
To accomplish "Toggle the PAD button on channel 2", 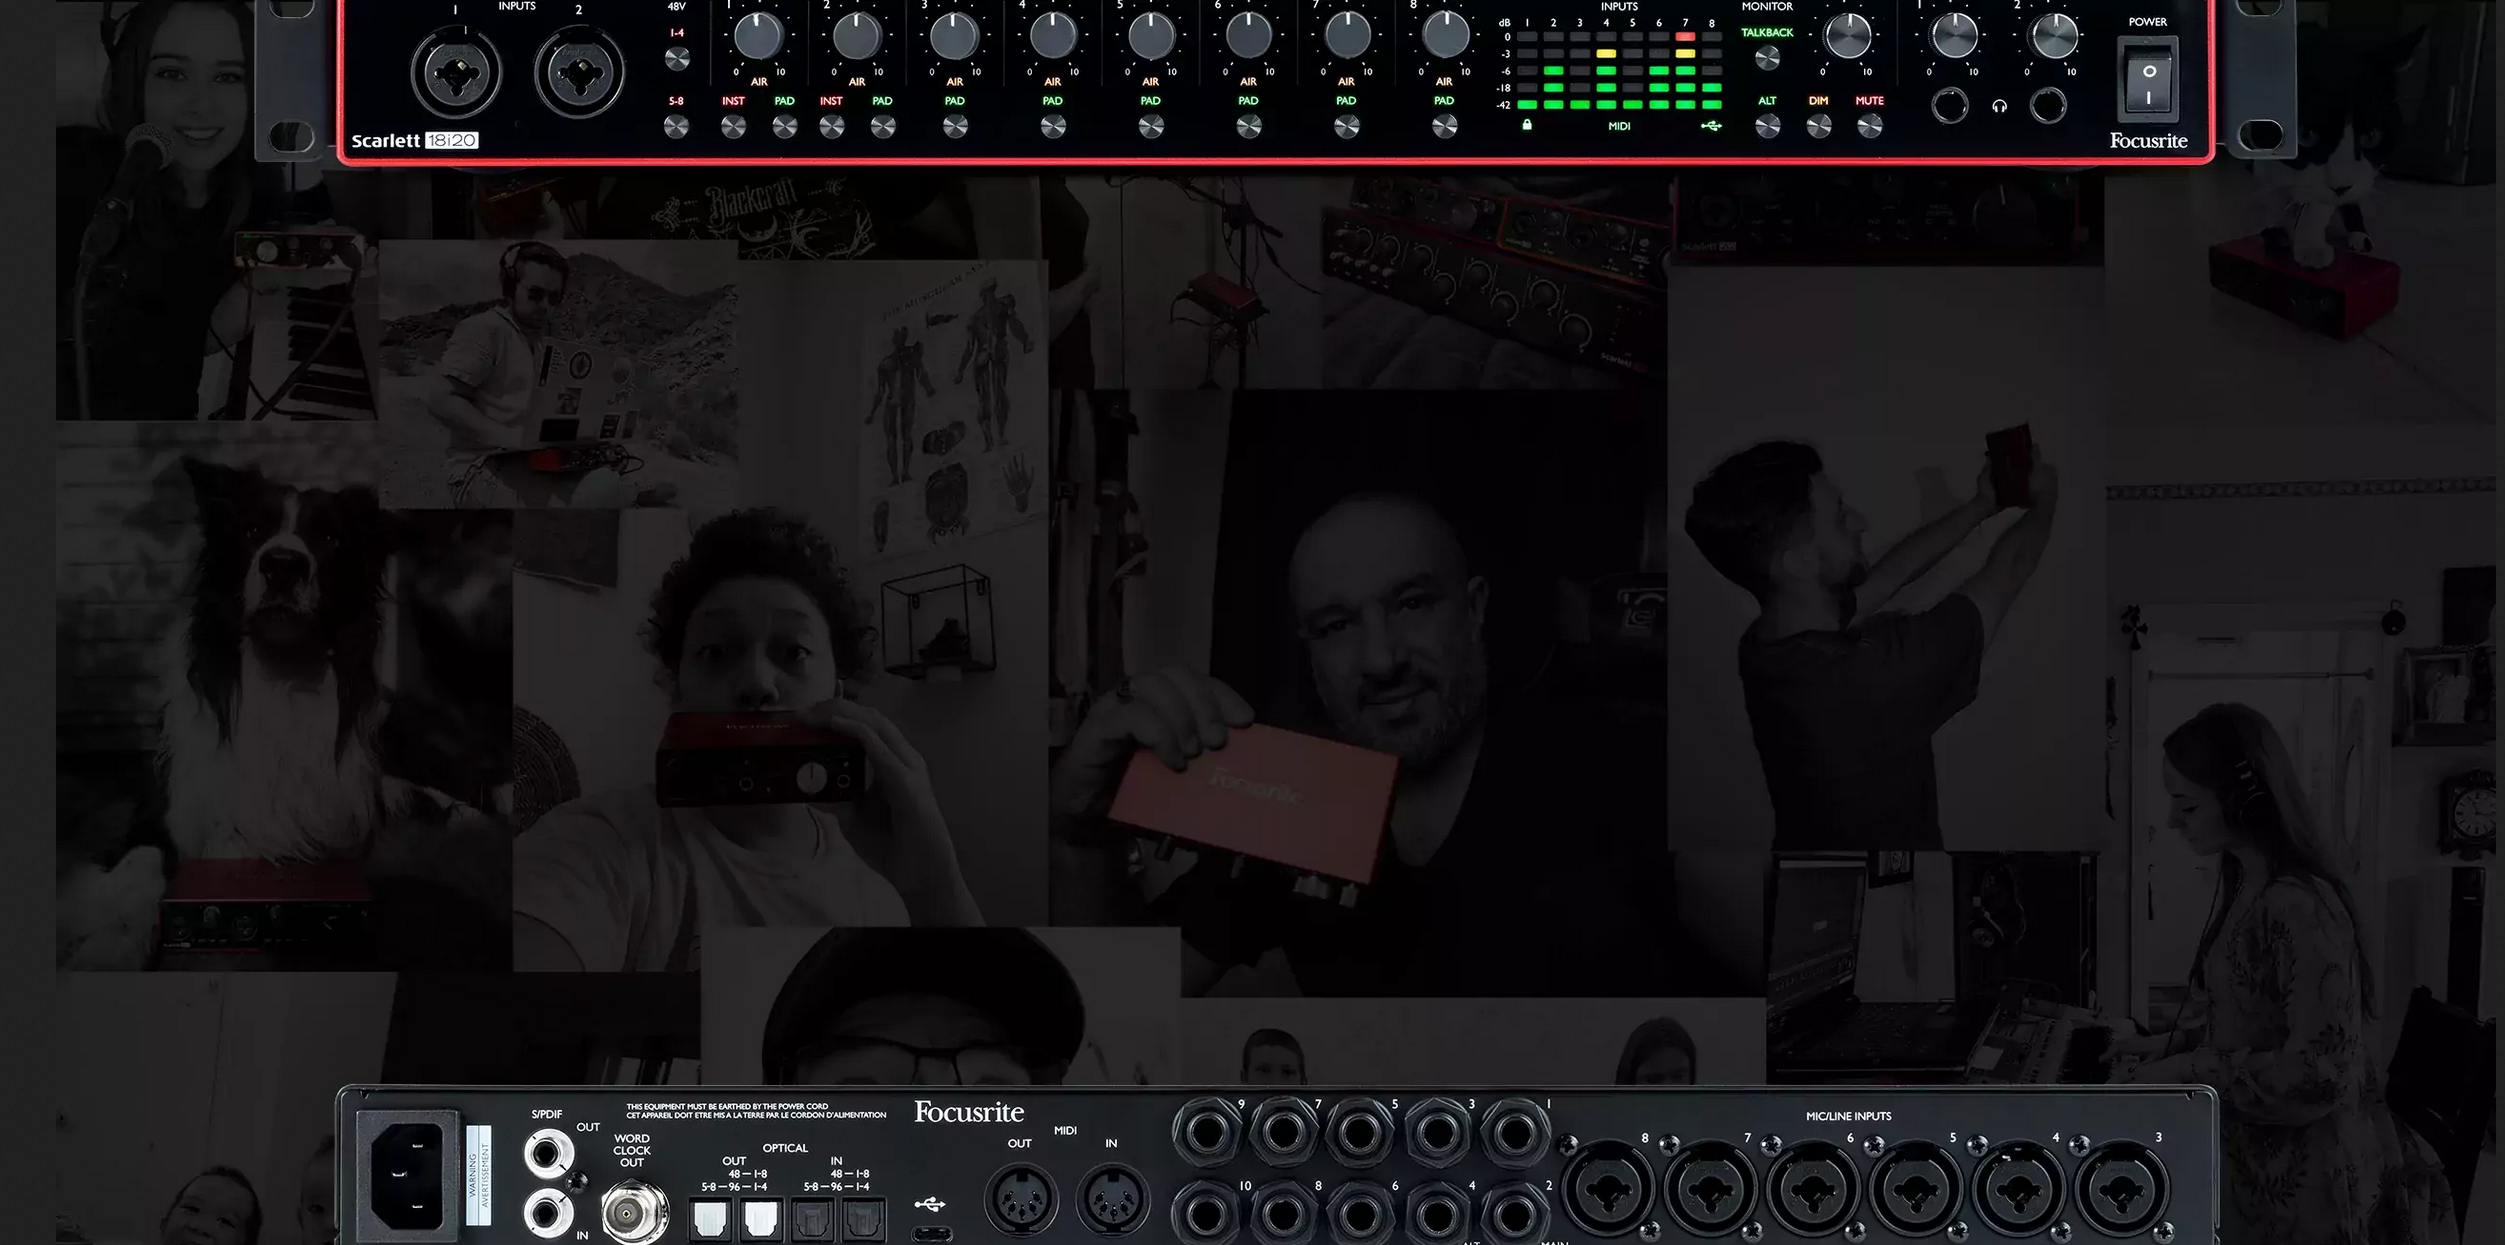I will (882, 127).
